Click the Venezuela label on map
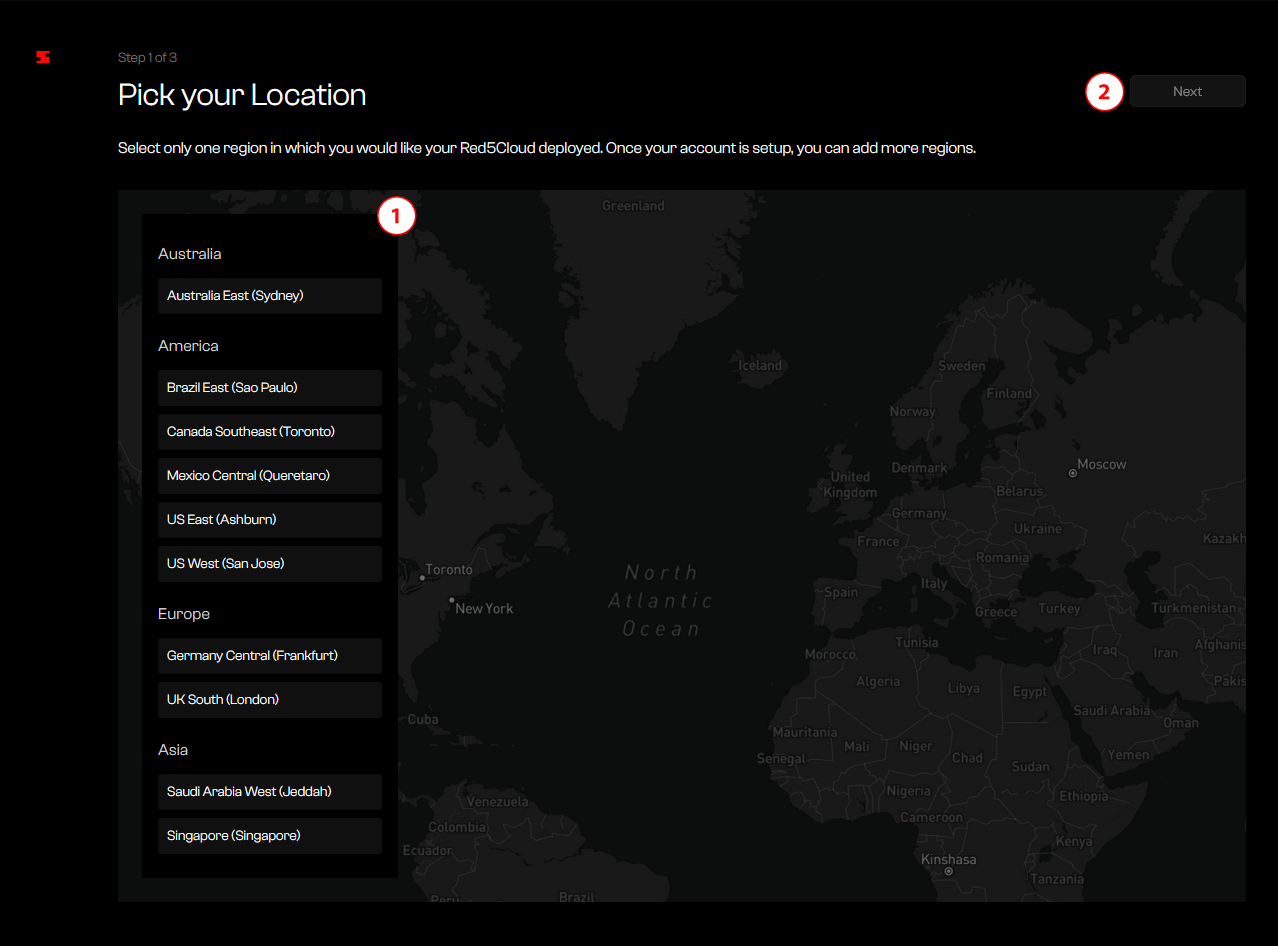 point(498,802)
